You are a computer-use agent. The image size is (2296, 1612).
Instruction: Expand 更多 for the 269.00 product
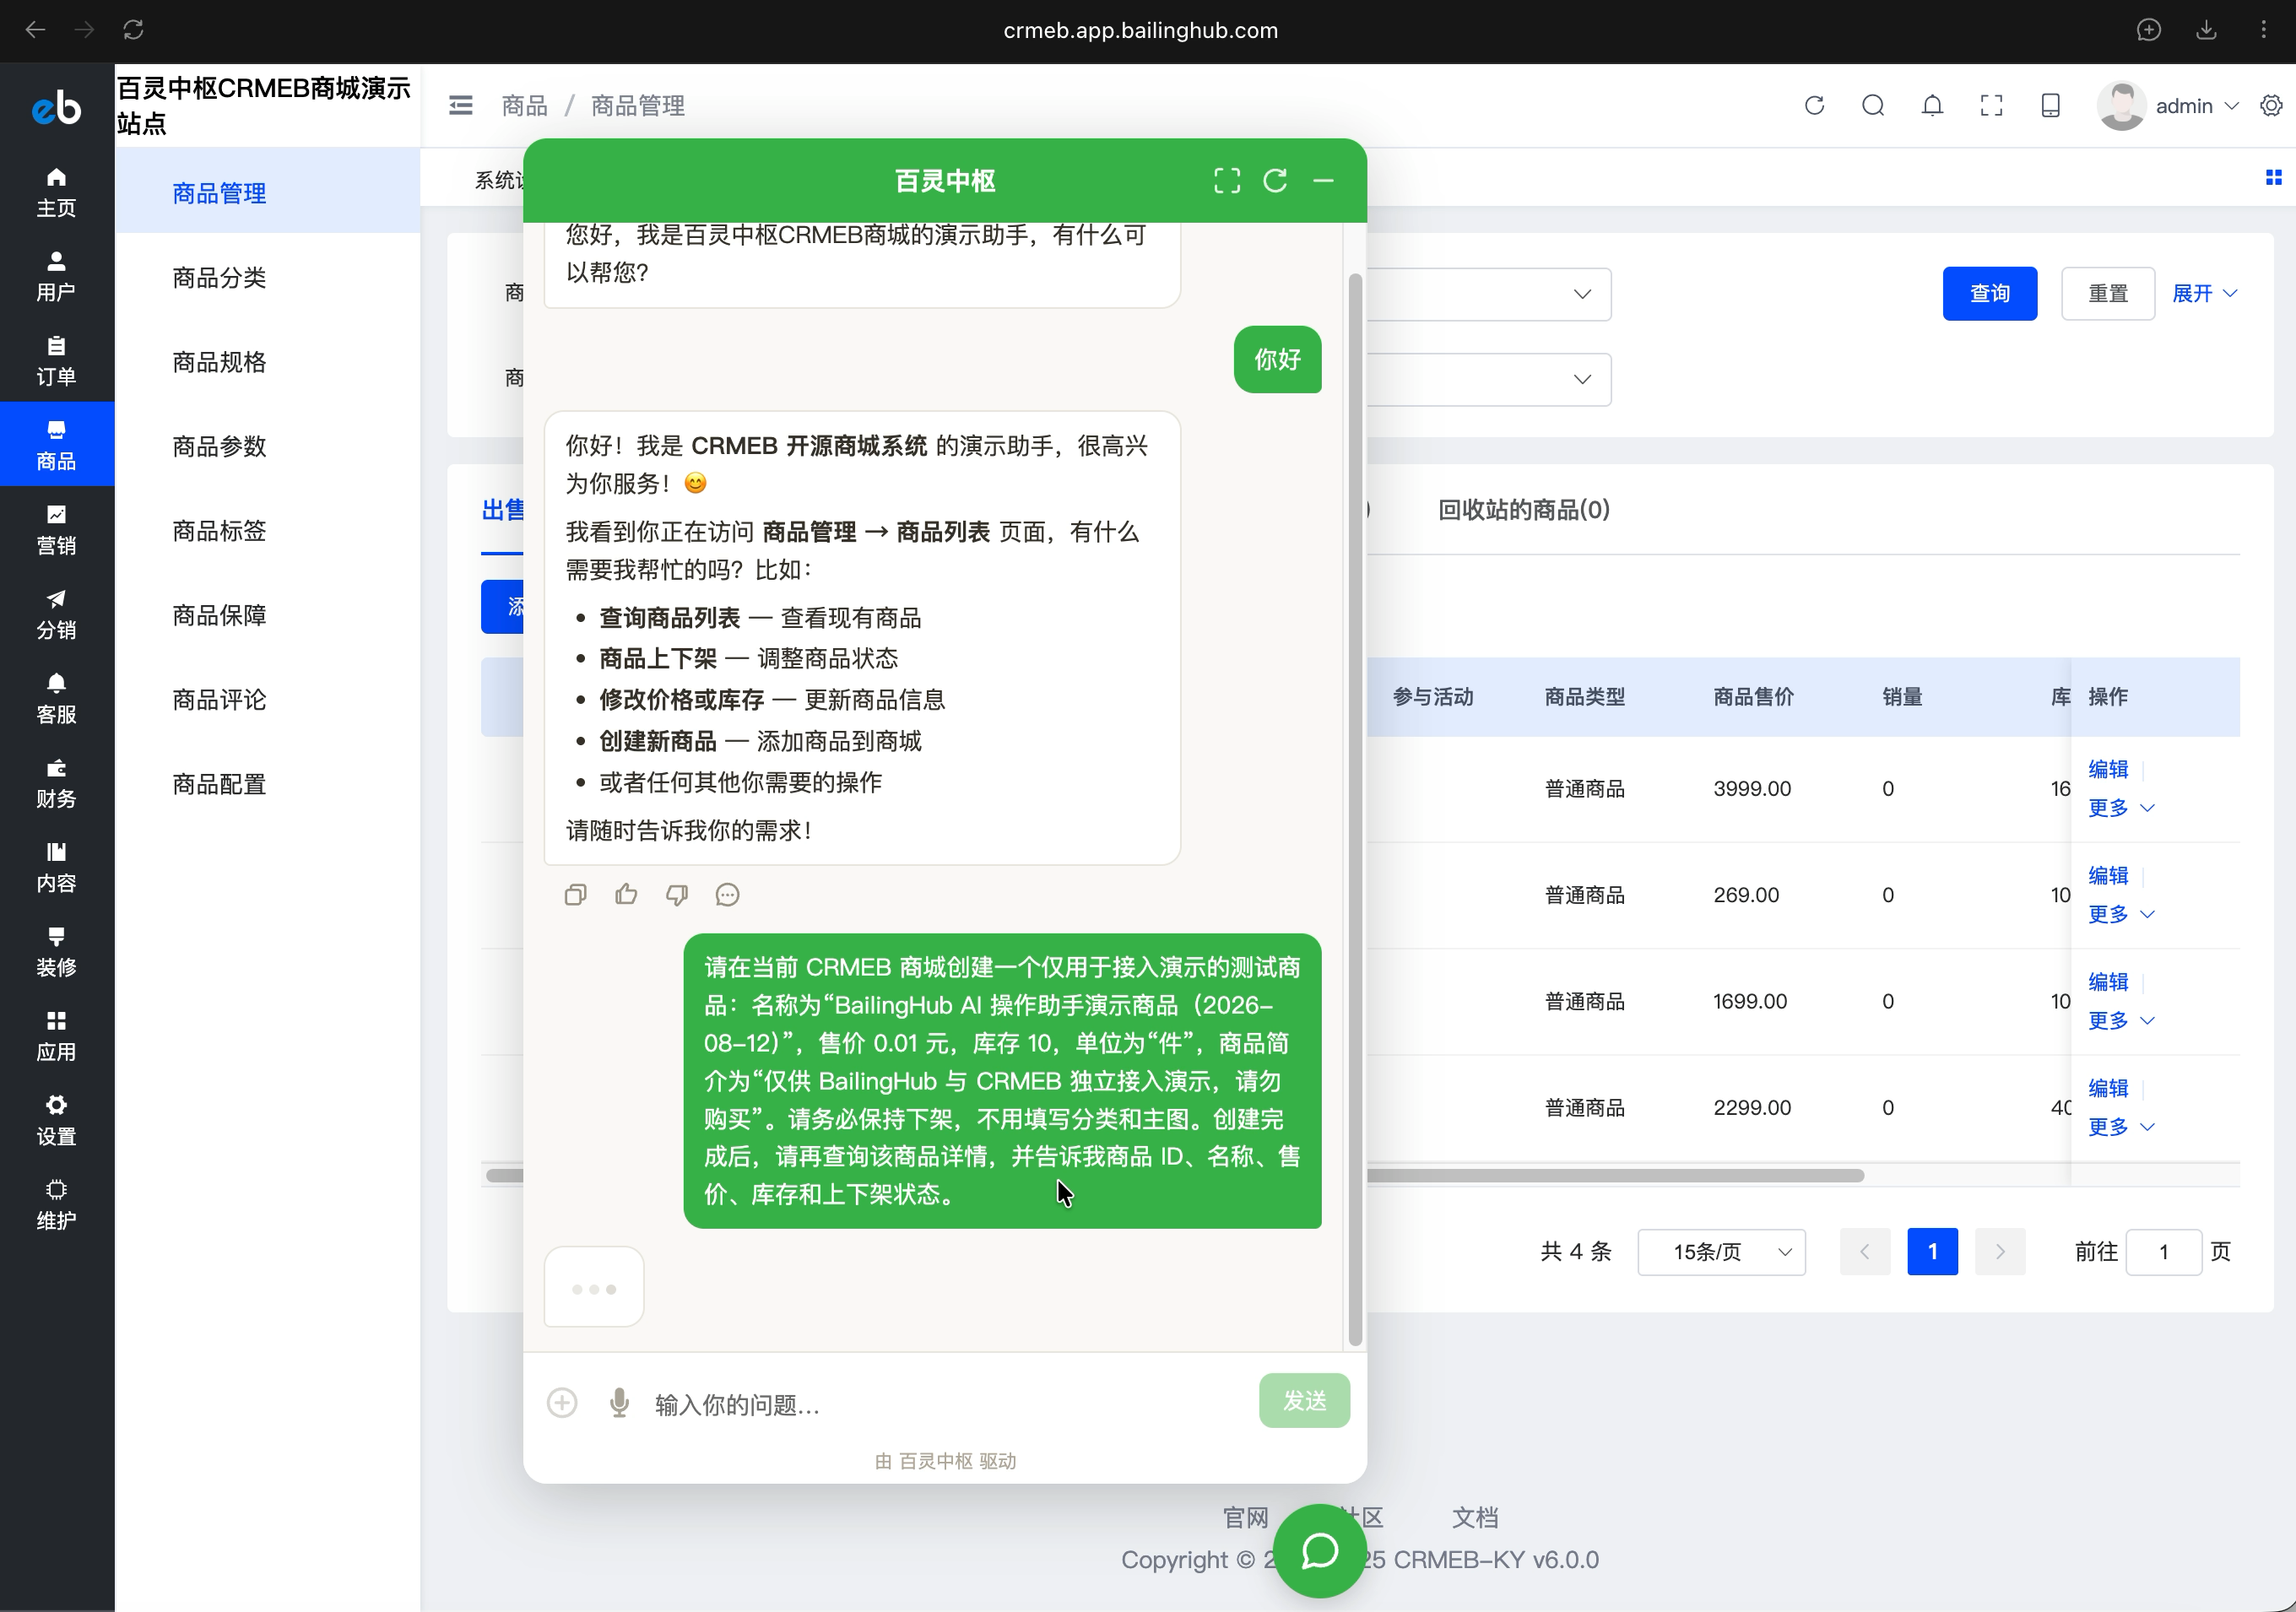pos(2120,913)
